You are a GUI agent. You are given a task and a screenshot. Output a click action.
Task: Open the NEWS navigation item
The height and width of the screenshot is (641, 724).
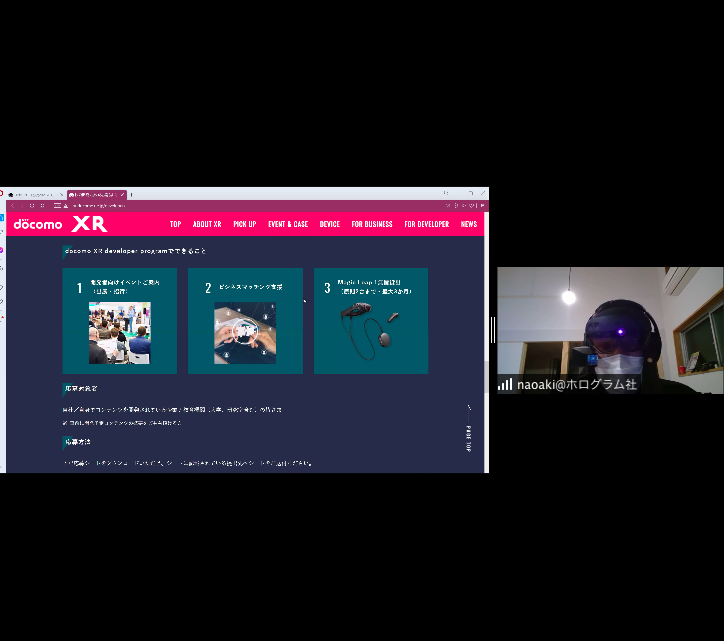coord(469,224)
